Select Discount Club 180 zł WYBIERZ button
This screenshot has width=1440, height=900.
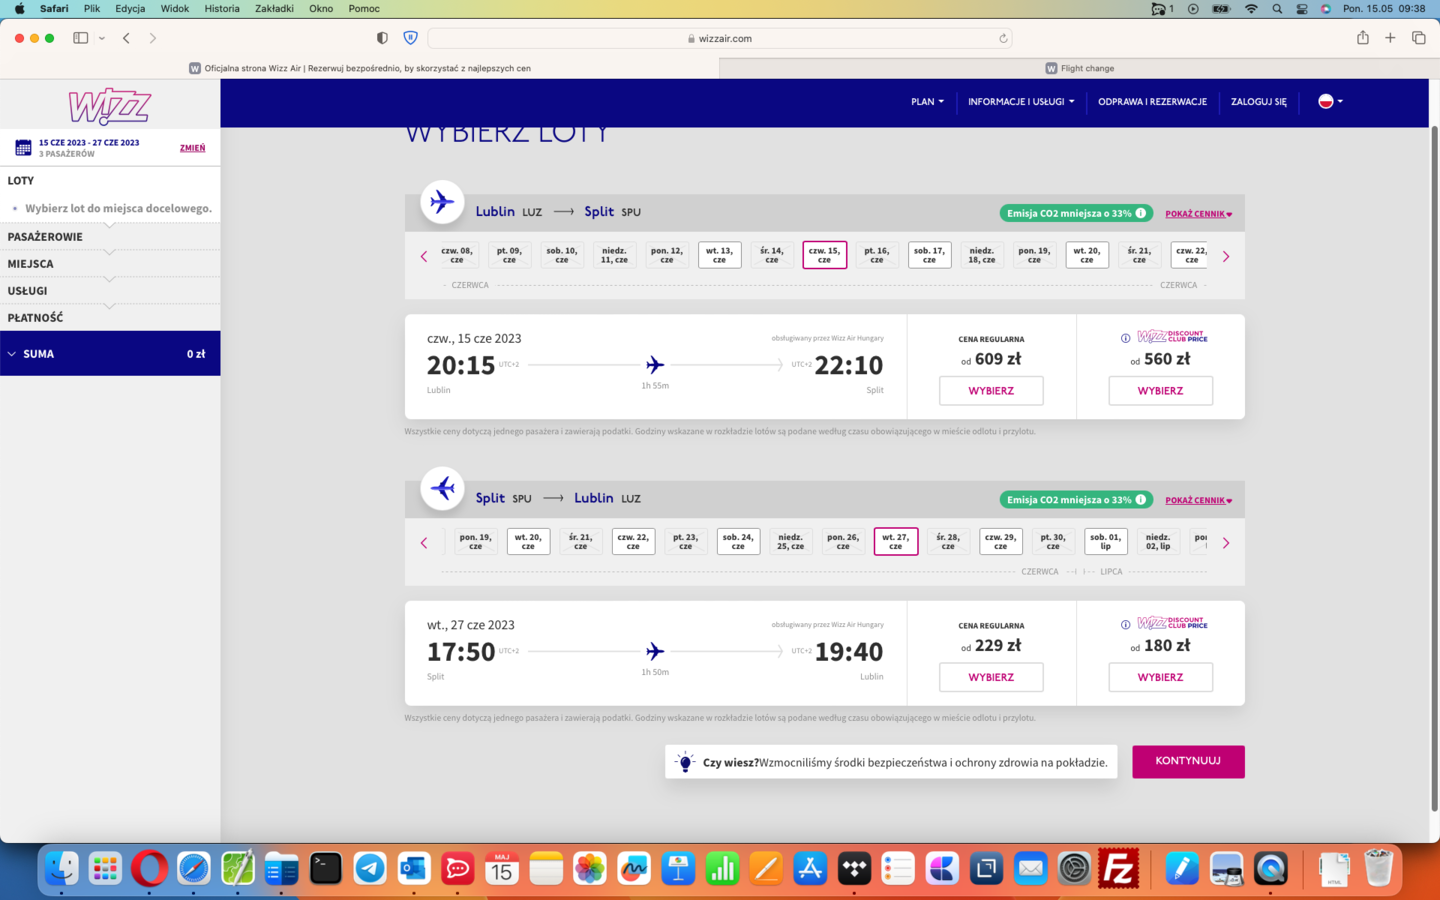[1160, 677]
